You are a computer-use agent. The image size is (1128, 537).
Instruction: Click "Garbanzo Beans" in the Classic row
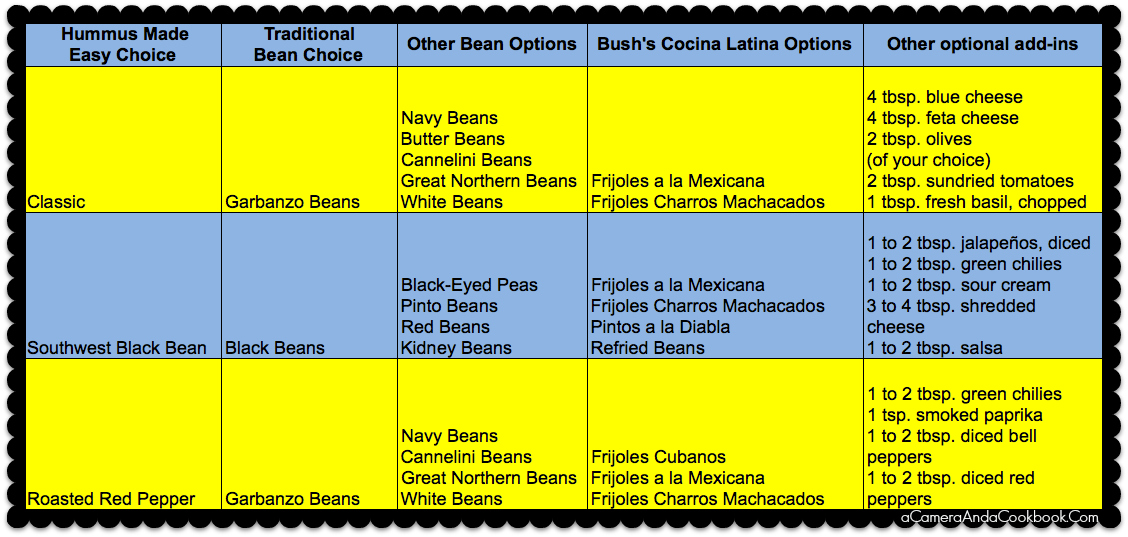(292, 202)
